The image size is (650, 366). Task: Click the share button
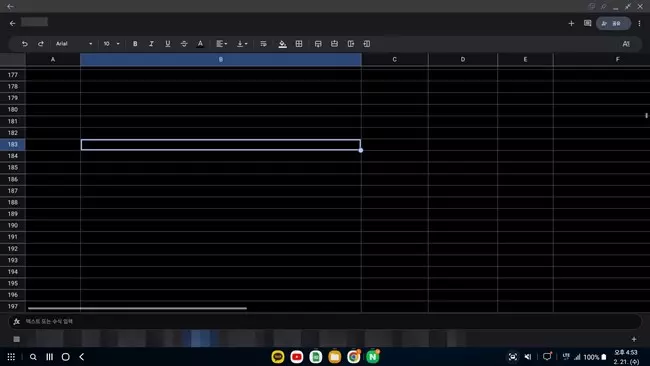tap(613, 23)
